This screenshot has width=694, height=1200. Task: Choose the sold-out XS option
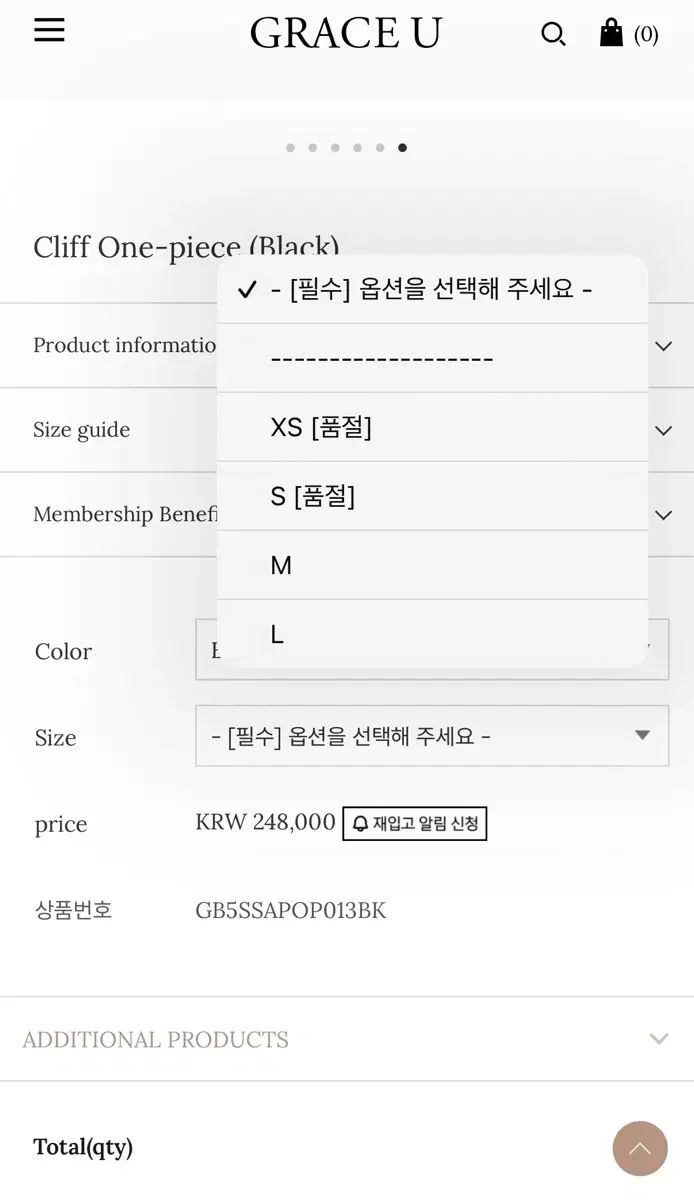432,427
